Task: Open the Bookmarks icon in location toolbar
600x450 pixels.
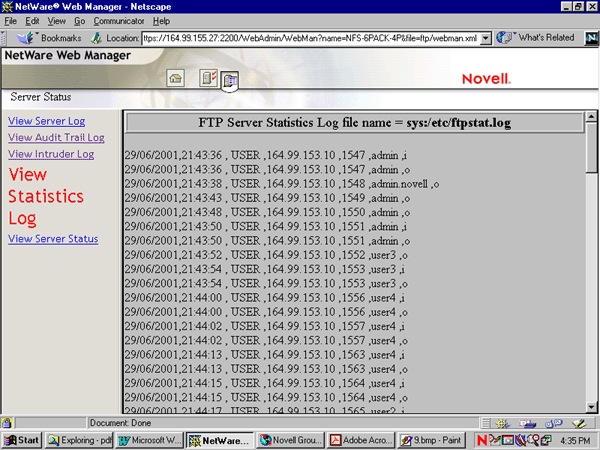Action: [x=26, y=38]
